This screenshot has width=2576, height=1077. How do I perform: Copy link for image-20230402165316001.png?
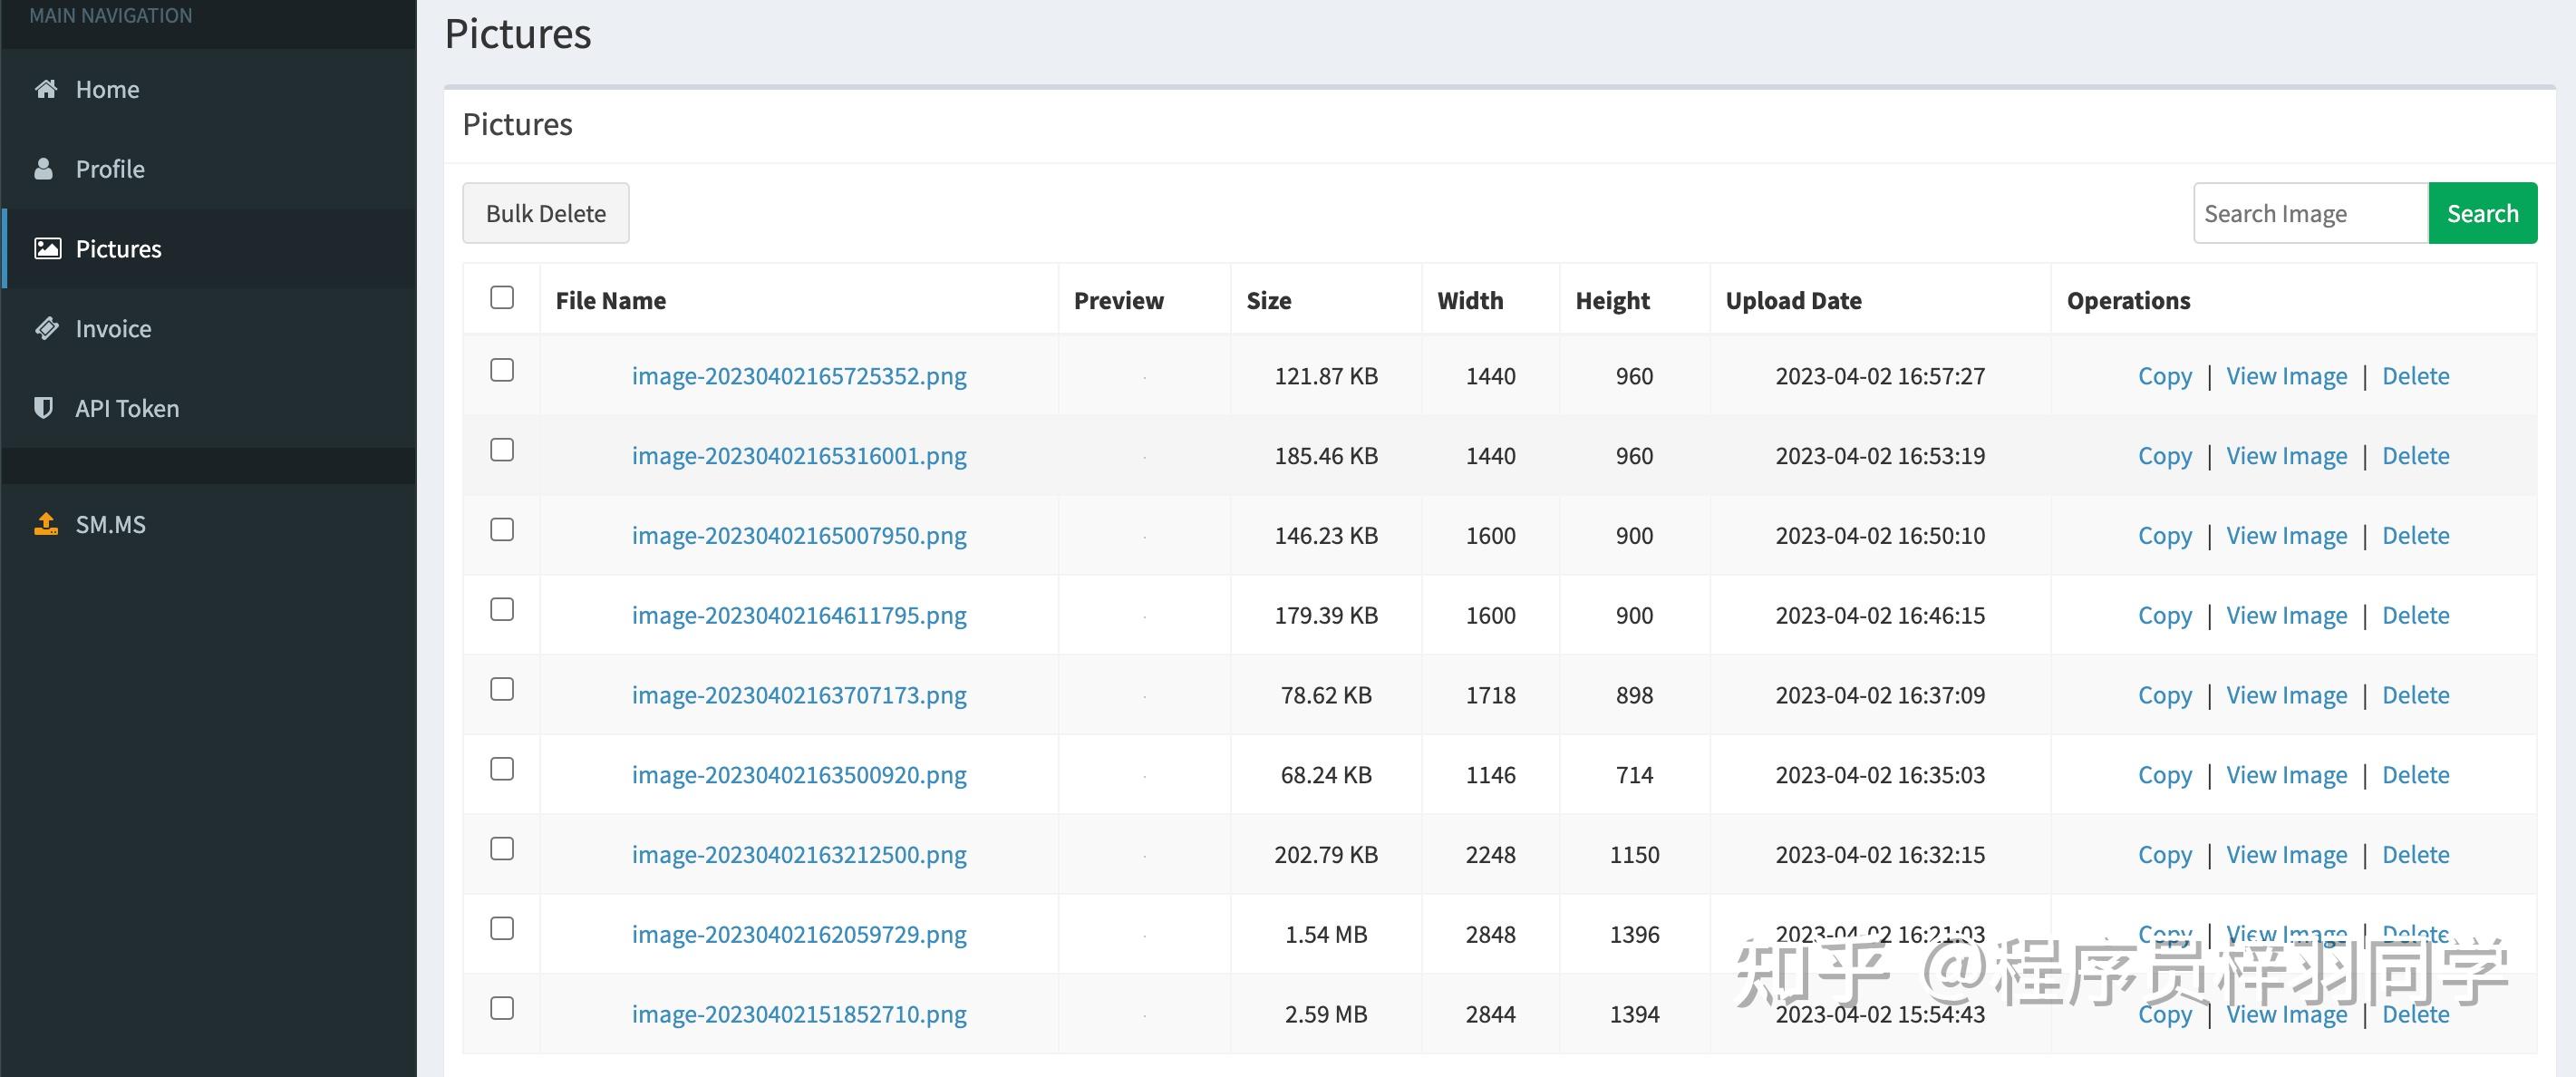tap(2164, 456)
